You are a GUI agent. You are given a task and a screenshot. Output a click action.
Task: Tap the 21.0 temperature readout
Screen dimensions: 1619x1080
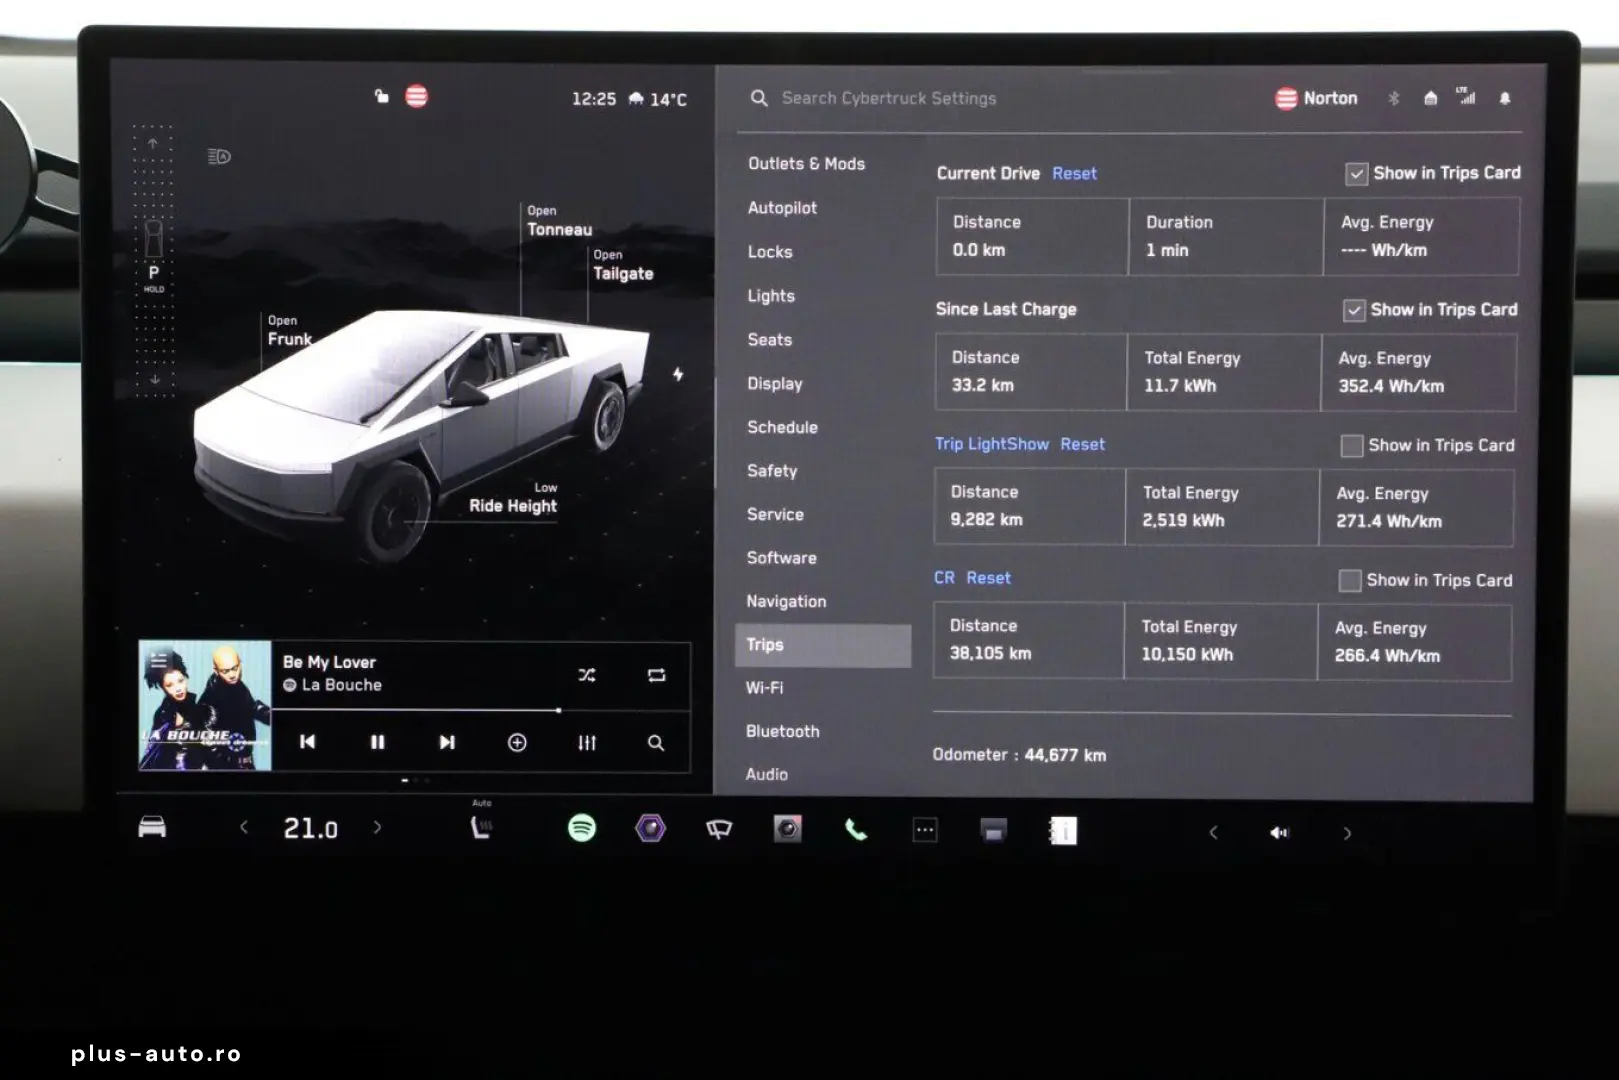[x=310, y=828]
